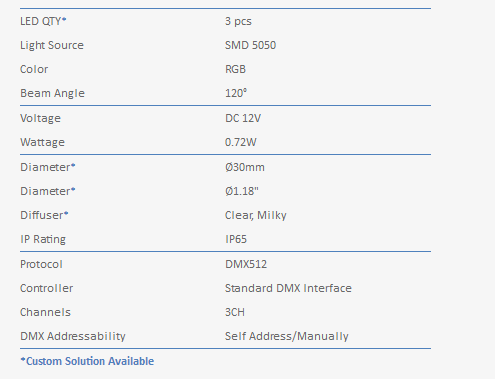Click the Standard DMX Interface text
The height and width of the screenshot is (379, 495).
[x=288, y=288]
